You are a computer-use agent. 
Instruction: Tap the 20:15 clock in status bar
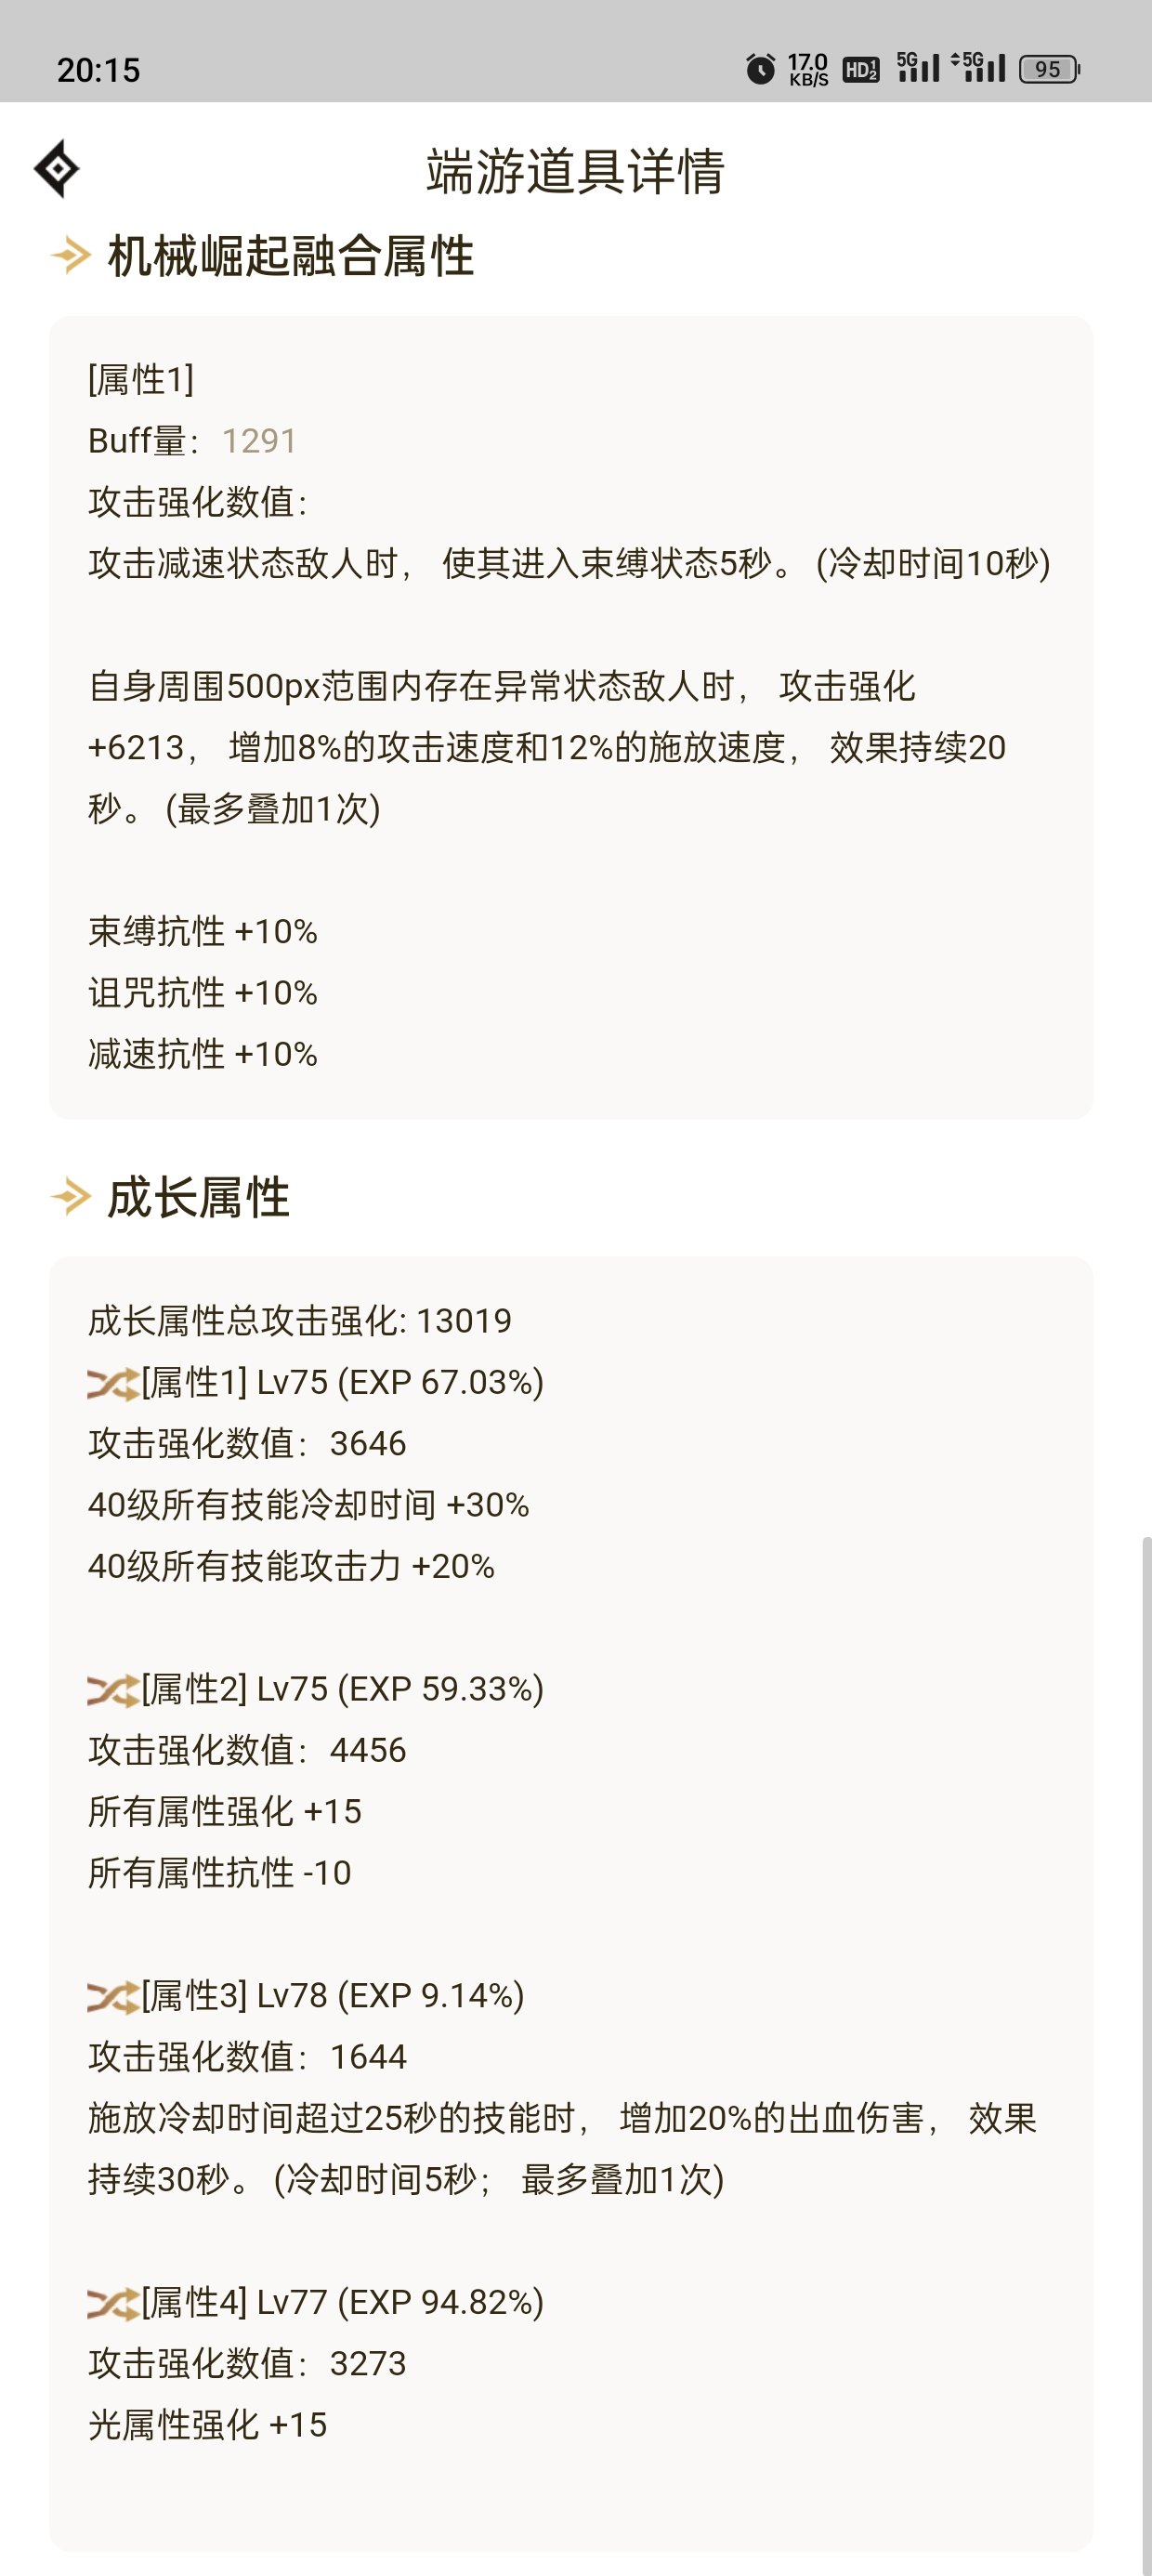[98, 70]
